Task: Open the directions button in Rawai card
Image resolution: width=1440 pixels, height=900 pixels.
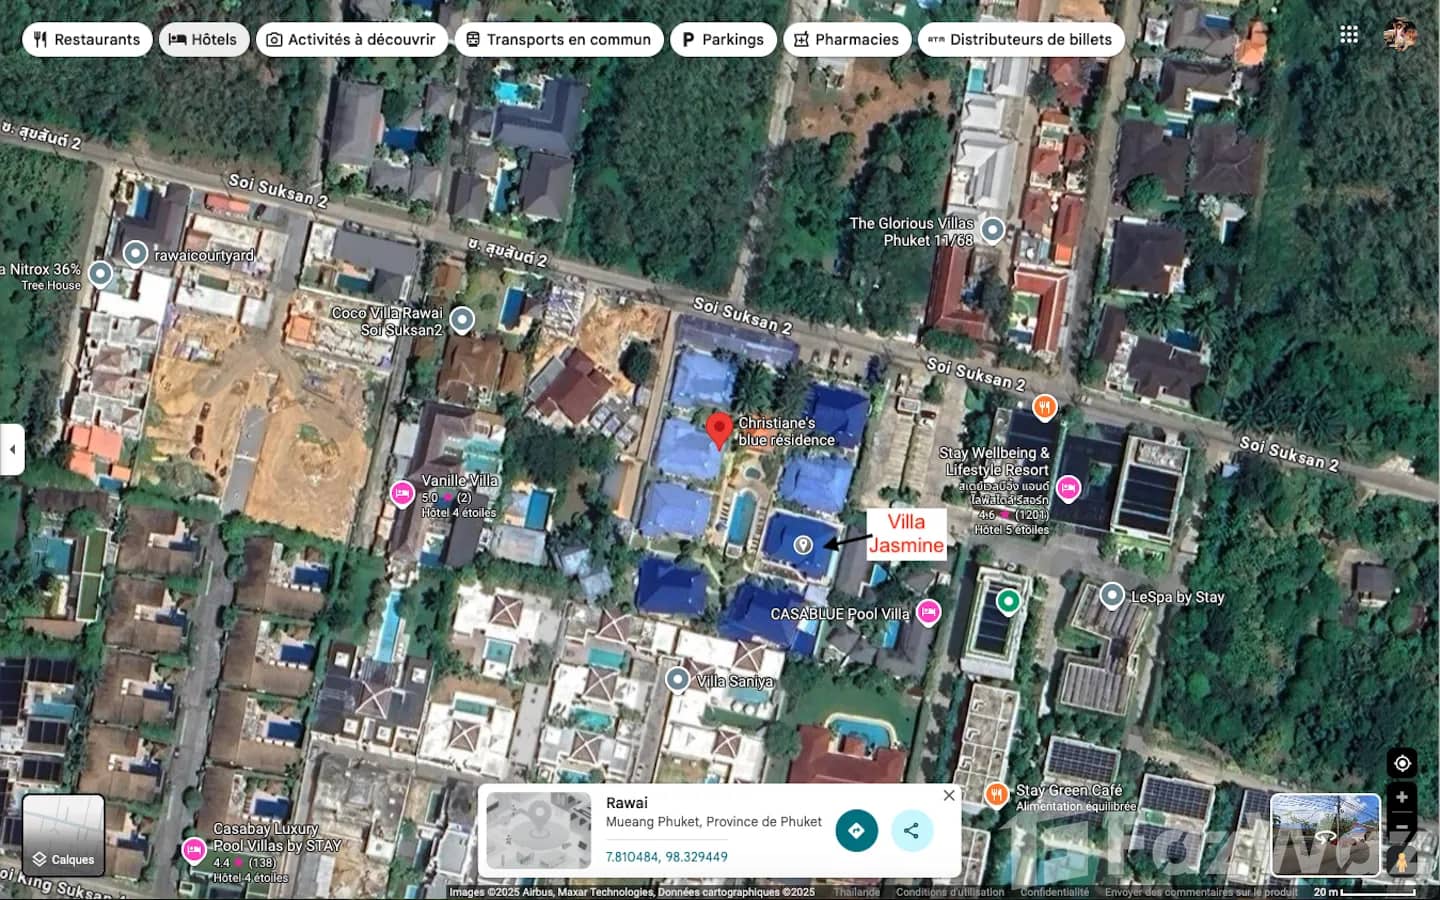Action: [x=856, y=830]
